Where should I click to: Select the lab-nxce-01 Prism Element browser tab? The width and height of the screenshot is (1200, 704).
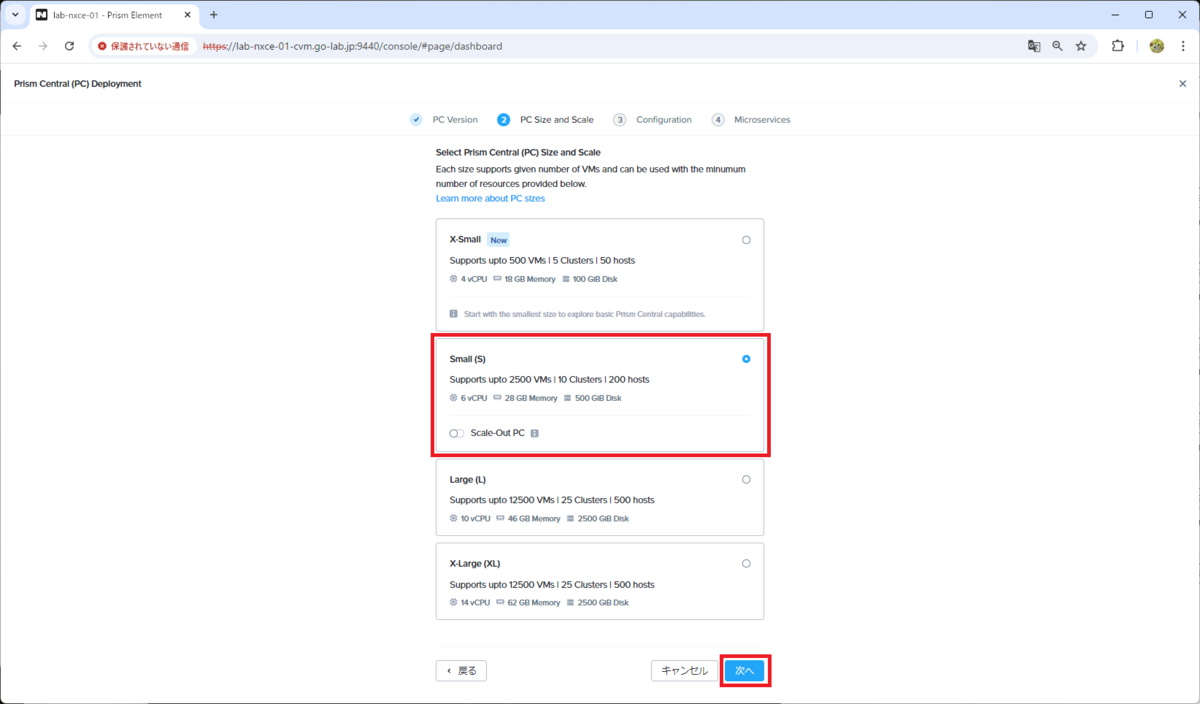pos(113,16)
